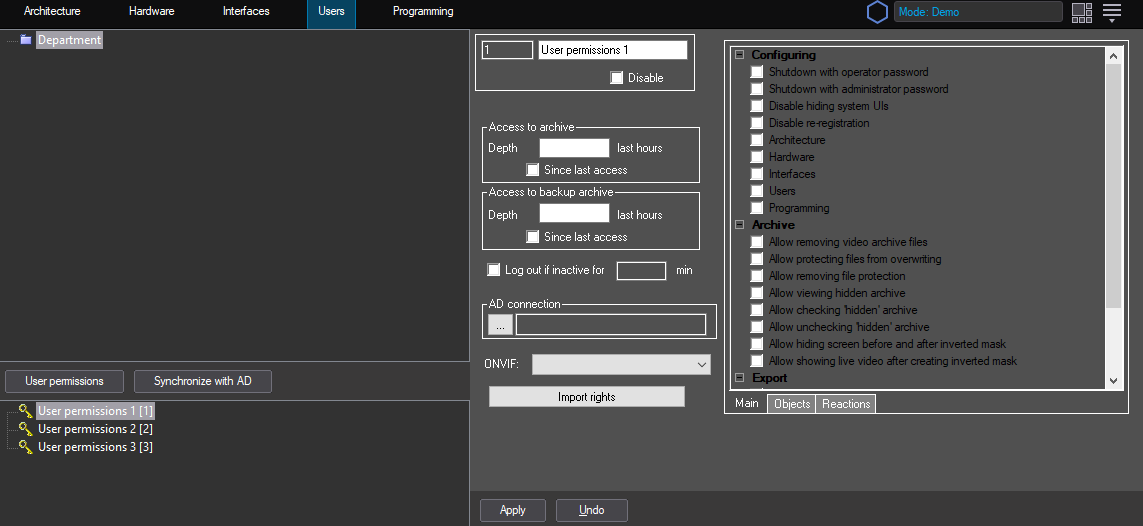Screen dimensions: 1143x526
Task: Check Allow removing video archive files
Action: (x=757, y=243)
